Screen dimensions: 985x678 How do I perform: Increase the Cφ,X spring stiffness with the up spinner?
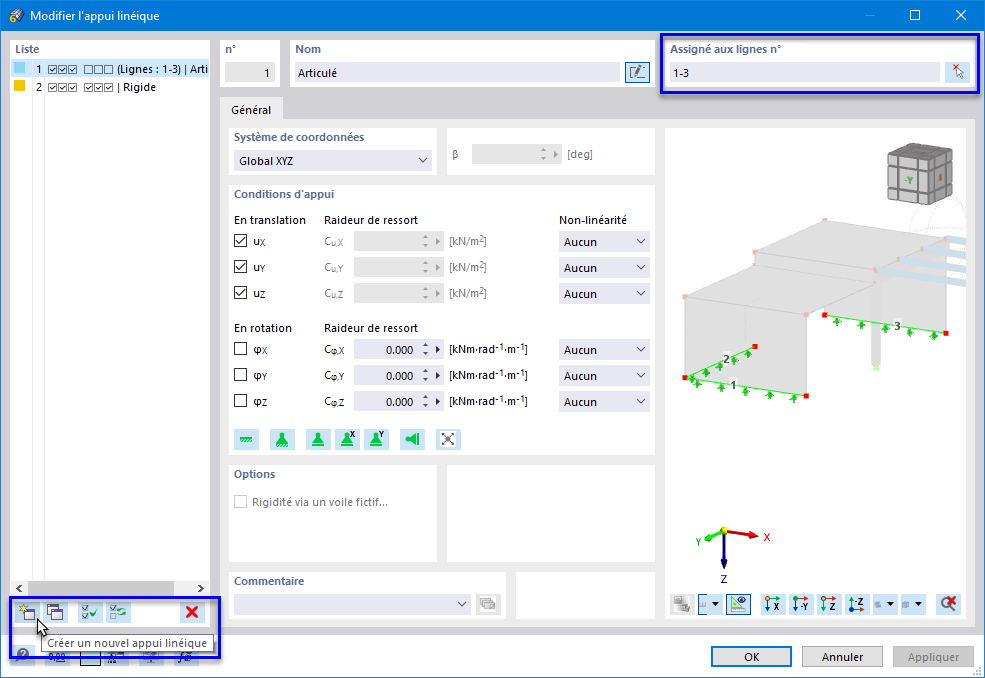coord(425,346)
